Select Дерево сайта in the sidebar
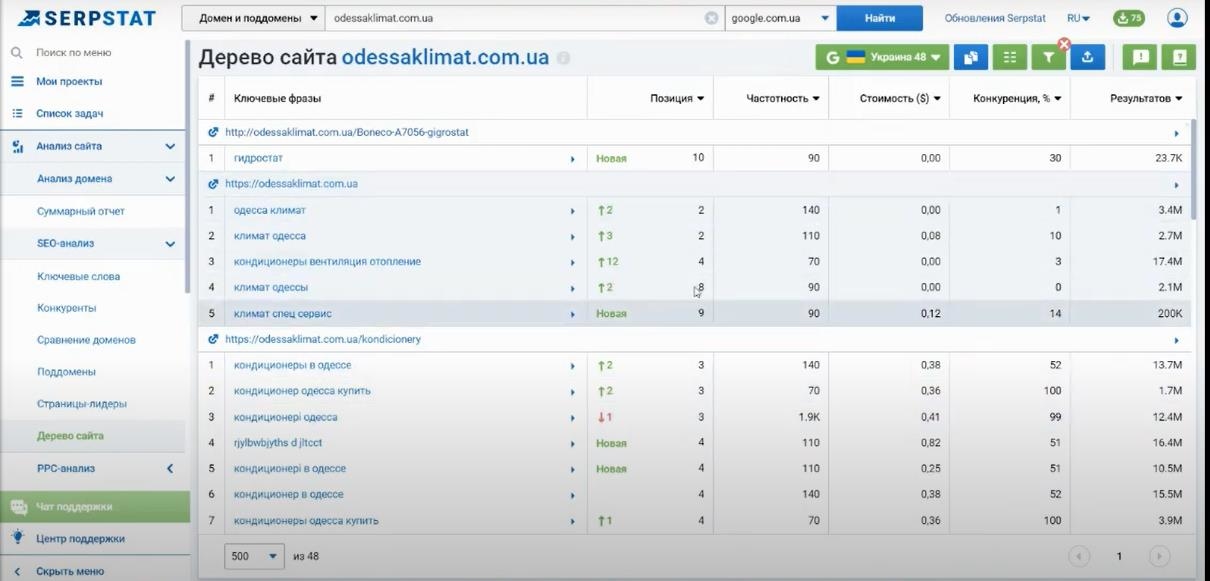Screen dimensions: 1210x581 pyautogui.click(x=70, y=436)
